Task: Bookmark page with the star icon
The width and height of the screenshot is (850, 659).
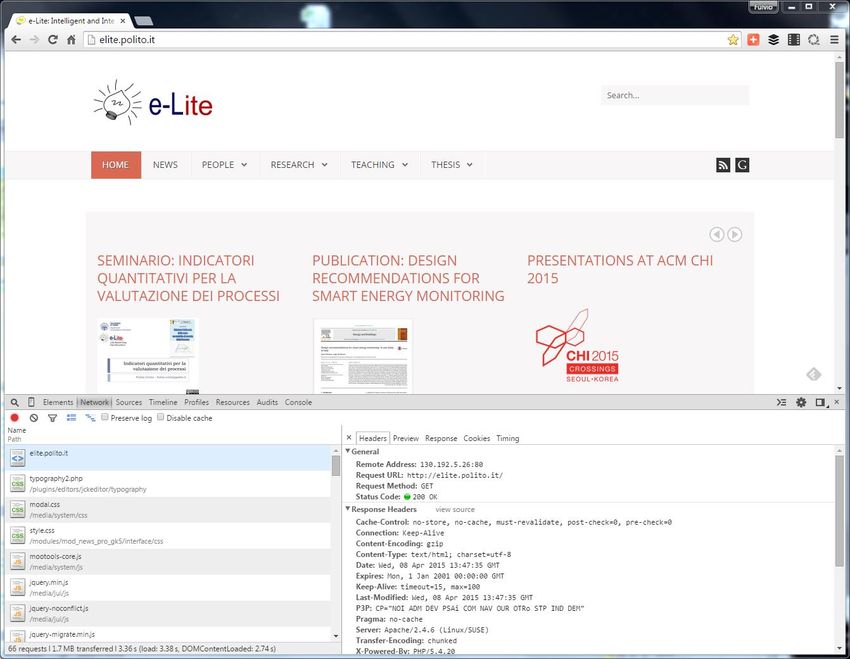Action: tap(733, 40)
